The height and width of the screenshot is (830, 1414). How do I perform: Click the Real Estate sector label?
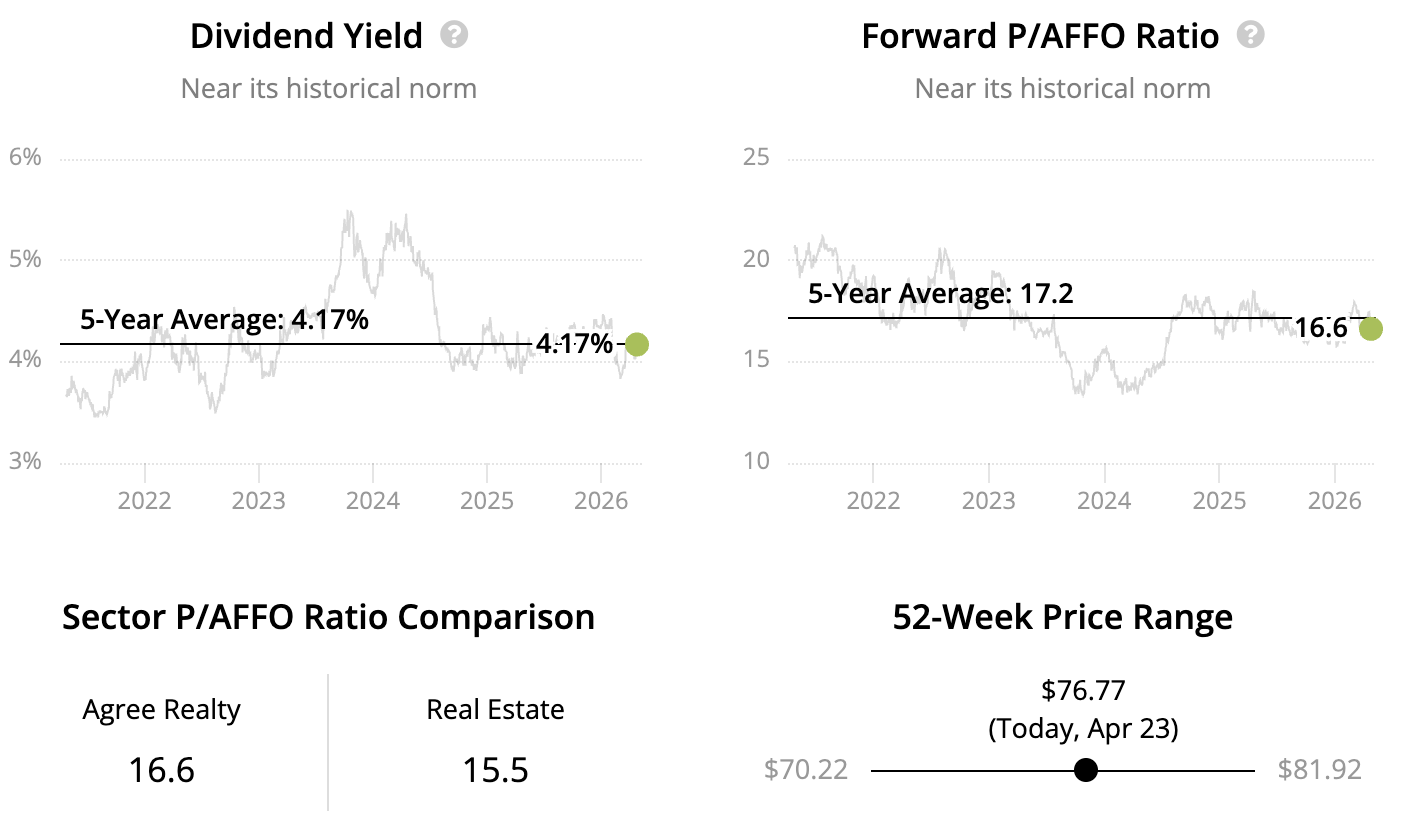[x=495, y=710]
